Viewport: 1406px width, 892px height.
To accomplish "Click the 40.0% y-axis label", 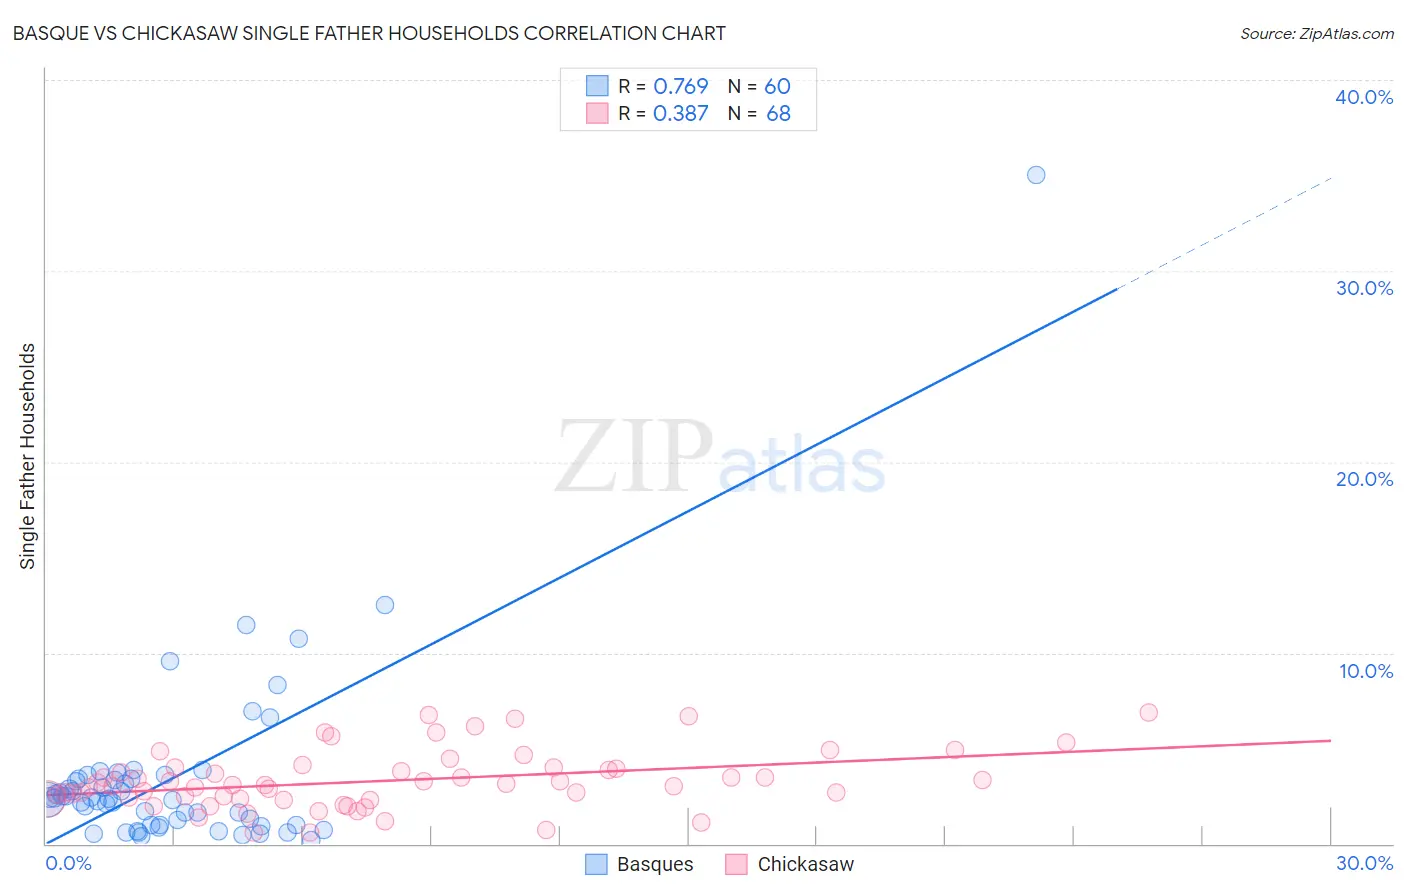I will pyautogui.click(x=1364, y=97).
